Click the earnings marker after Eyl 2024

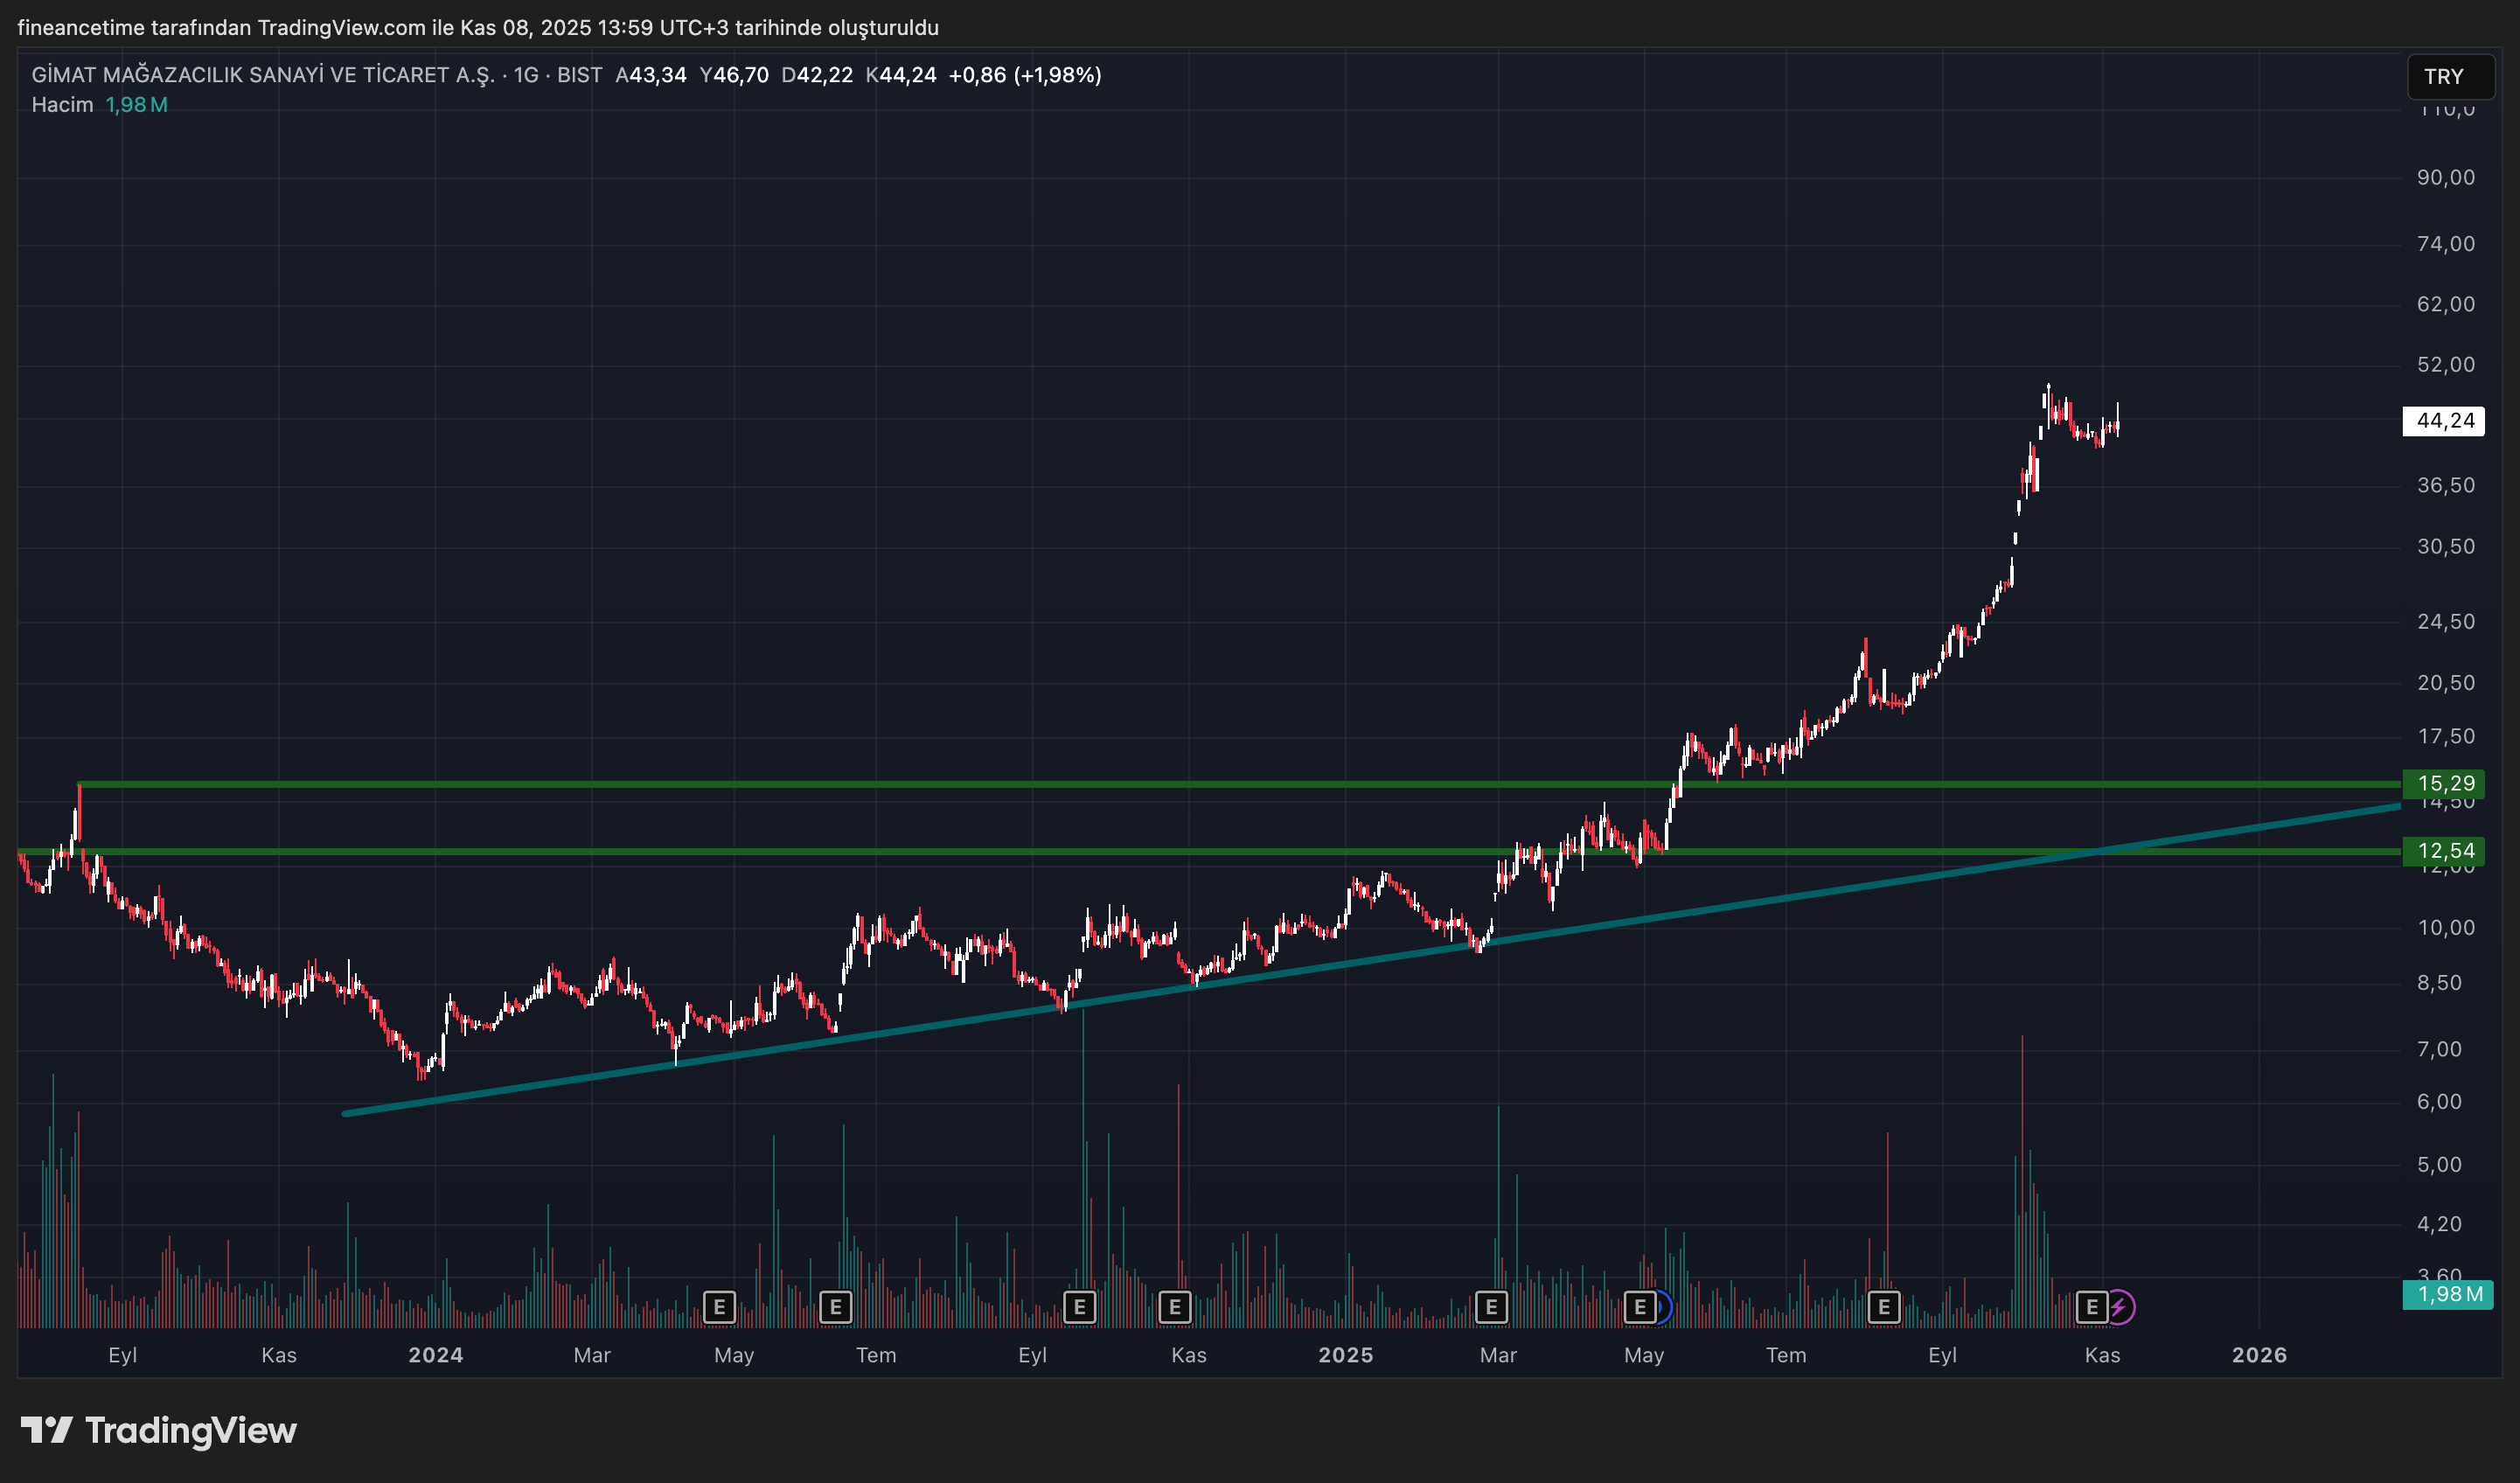coord(1079,1307)
